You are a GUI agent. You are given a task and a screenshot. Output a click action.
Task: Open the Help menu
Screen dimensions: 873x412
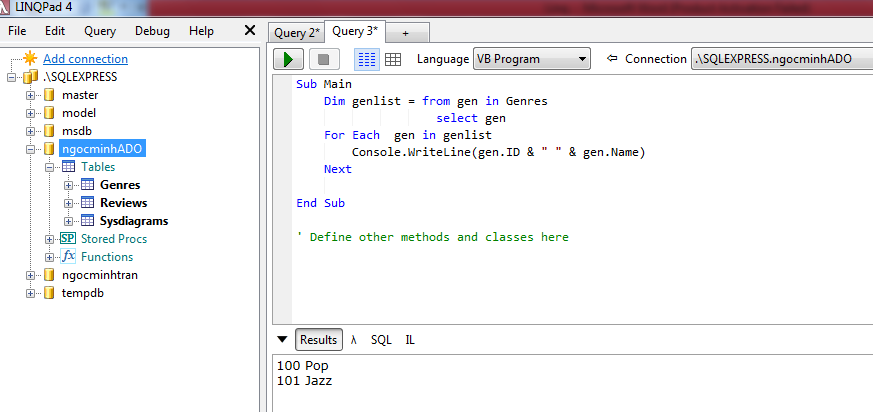[201, 31]
